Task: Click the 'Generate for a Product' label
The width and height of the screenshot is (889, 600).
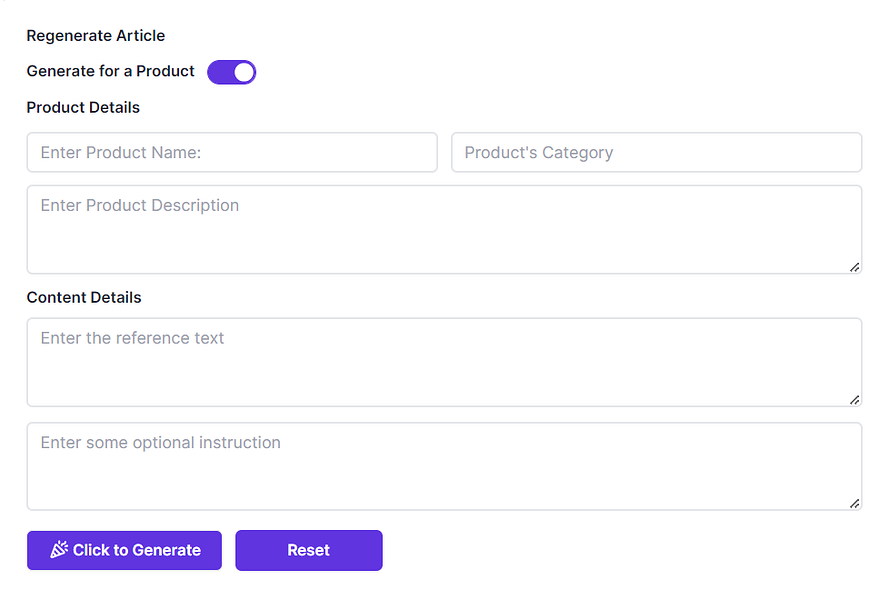Action: tap(110, 72)
